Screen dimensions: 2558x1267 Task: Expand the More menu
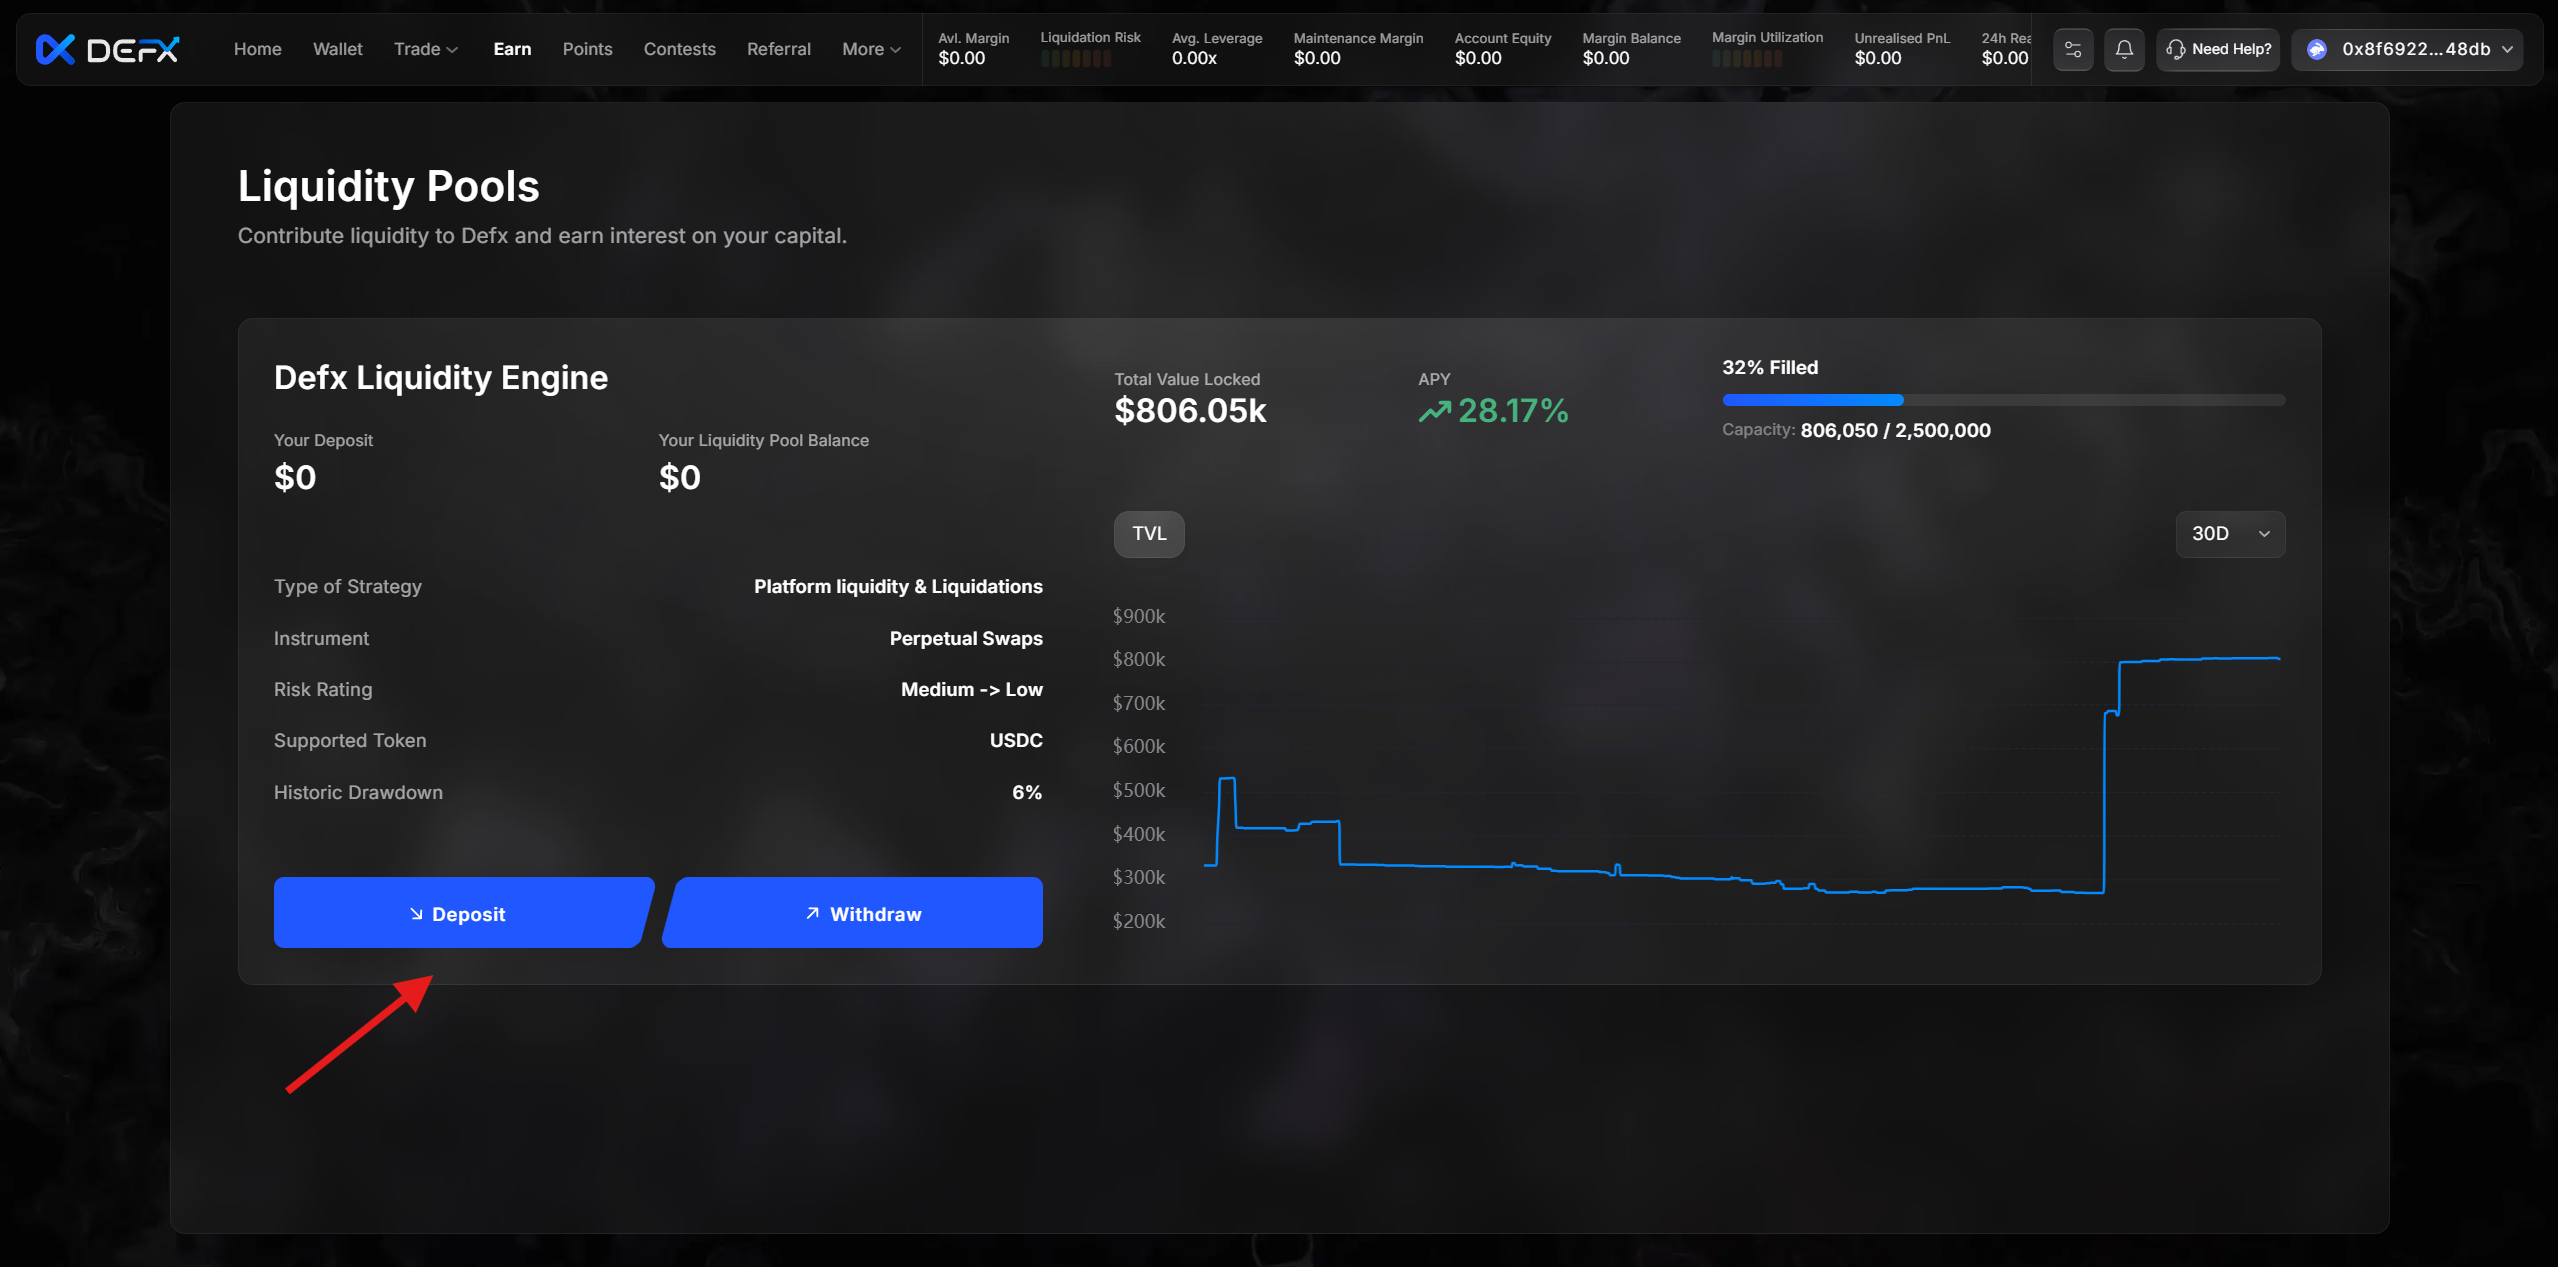coord(871,49)
